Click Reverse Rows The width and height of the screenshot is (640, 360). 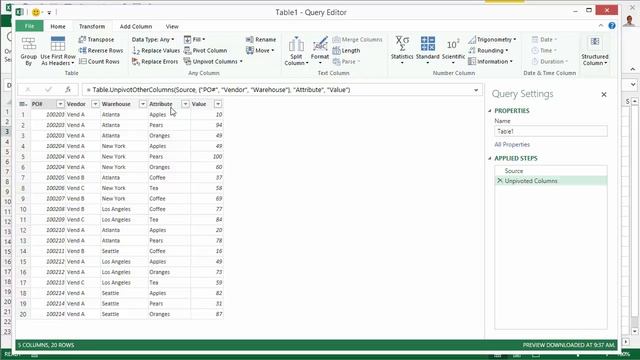(101, 51)
